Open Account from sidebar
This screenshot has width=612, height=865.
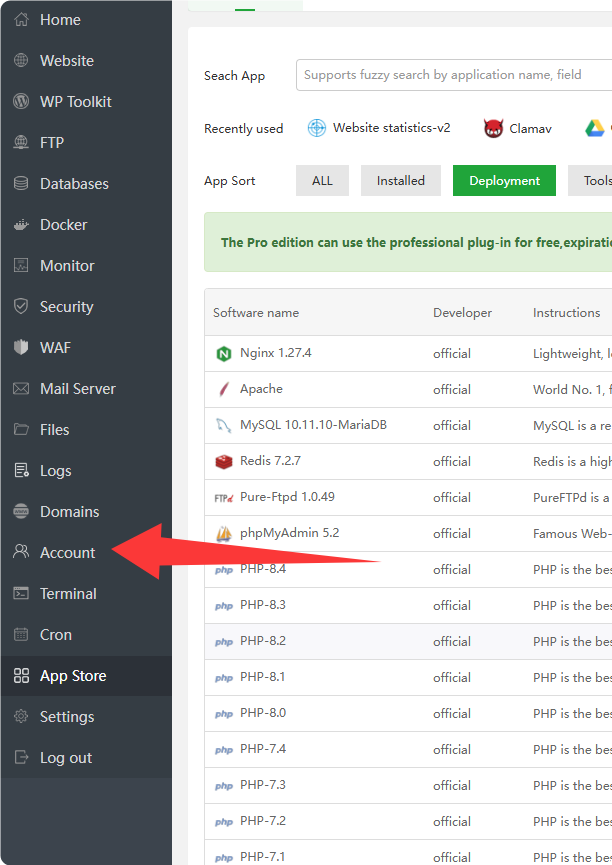click(x=86, y=552)
